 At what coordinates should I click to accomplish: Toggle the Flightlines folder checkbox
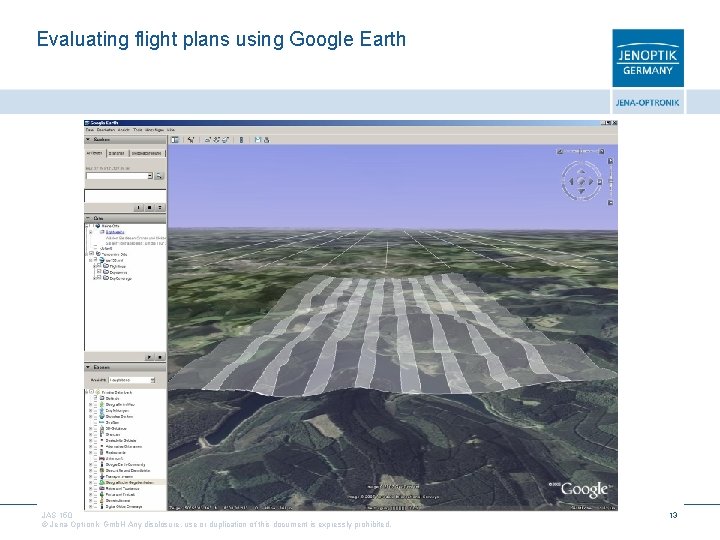point(99,265)
